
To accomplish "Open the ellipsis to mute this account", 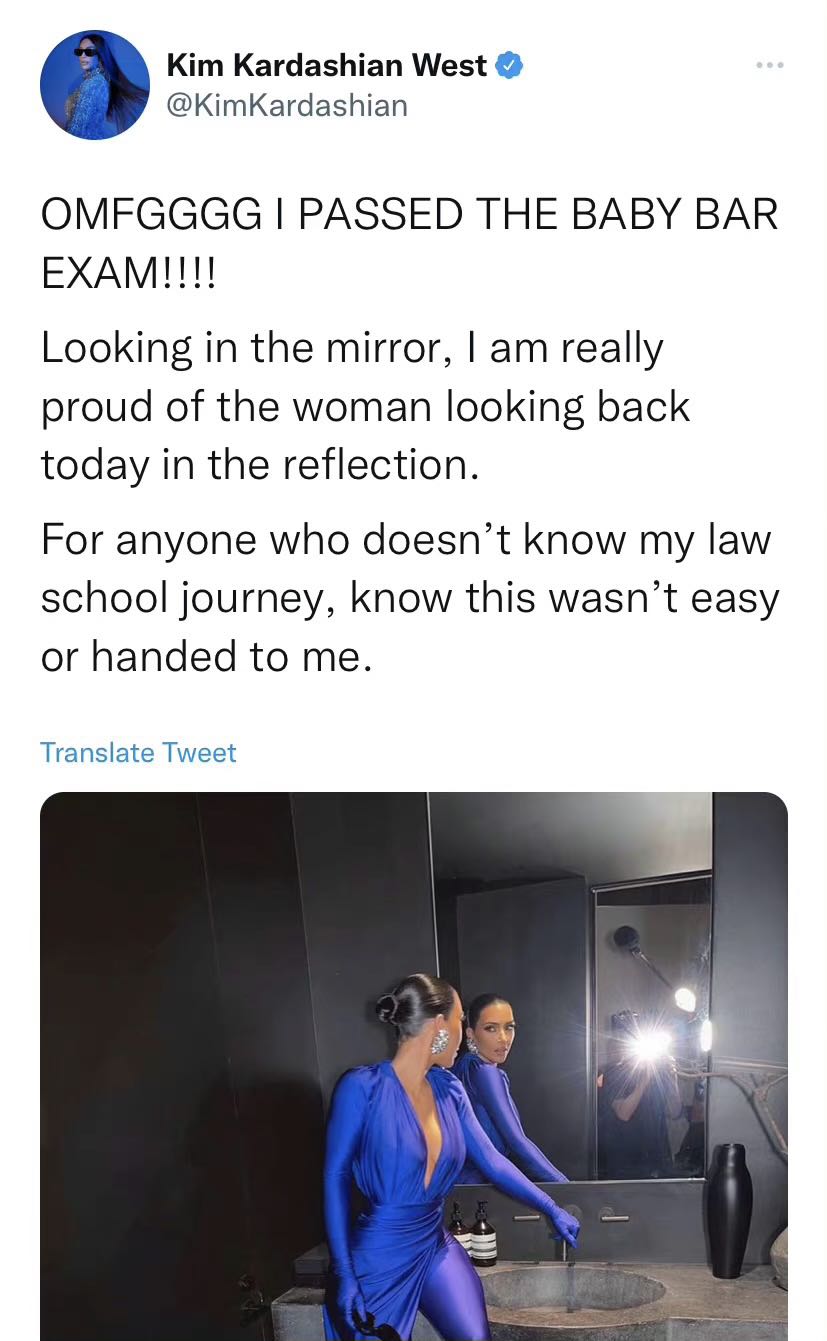I will pyautogui.click(x=769, y=64).
